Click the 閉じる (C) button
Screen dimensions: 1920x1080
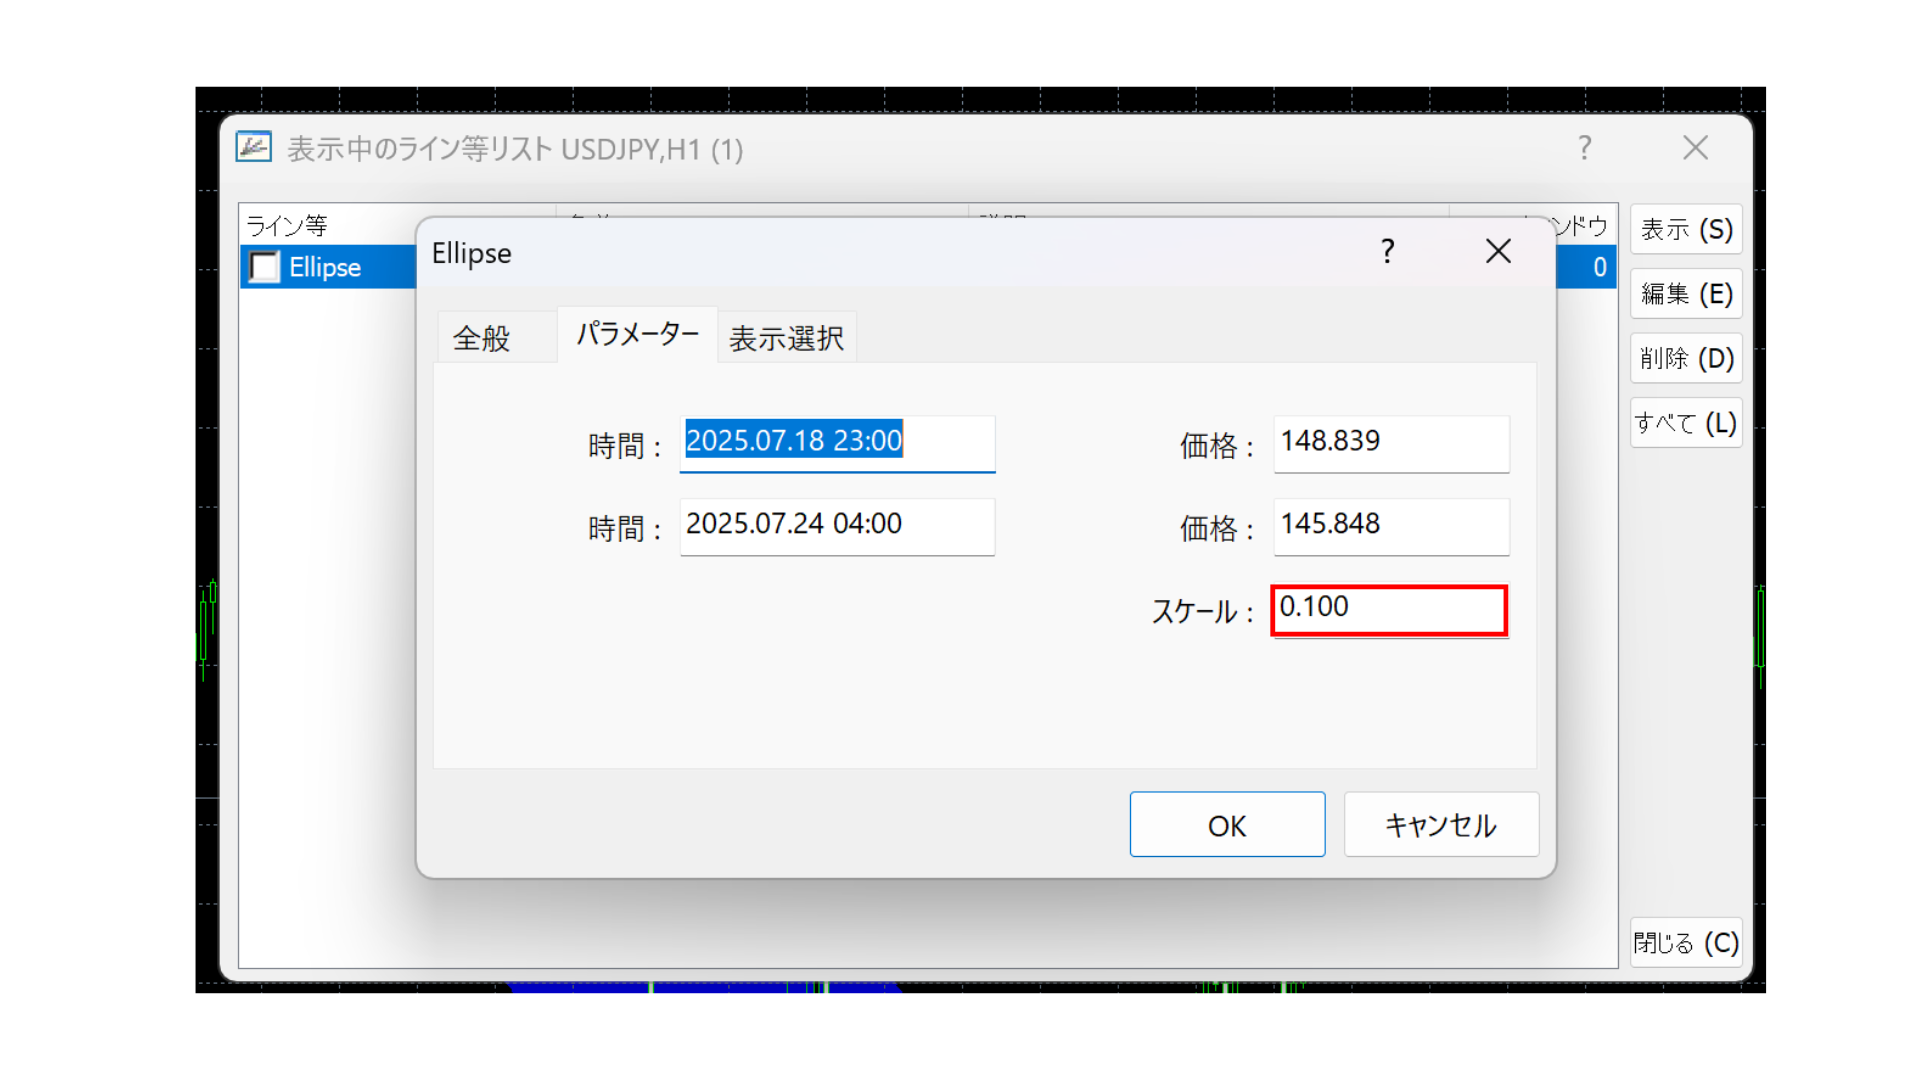tap(1686, 943)
